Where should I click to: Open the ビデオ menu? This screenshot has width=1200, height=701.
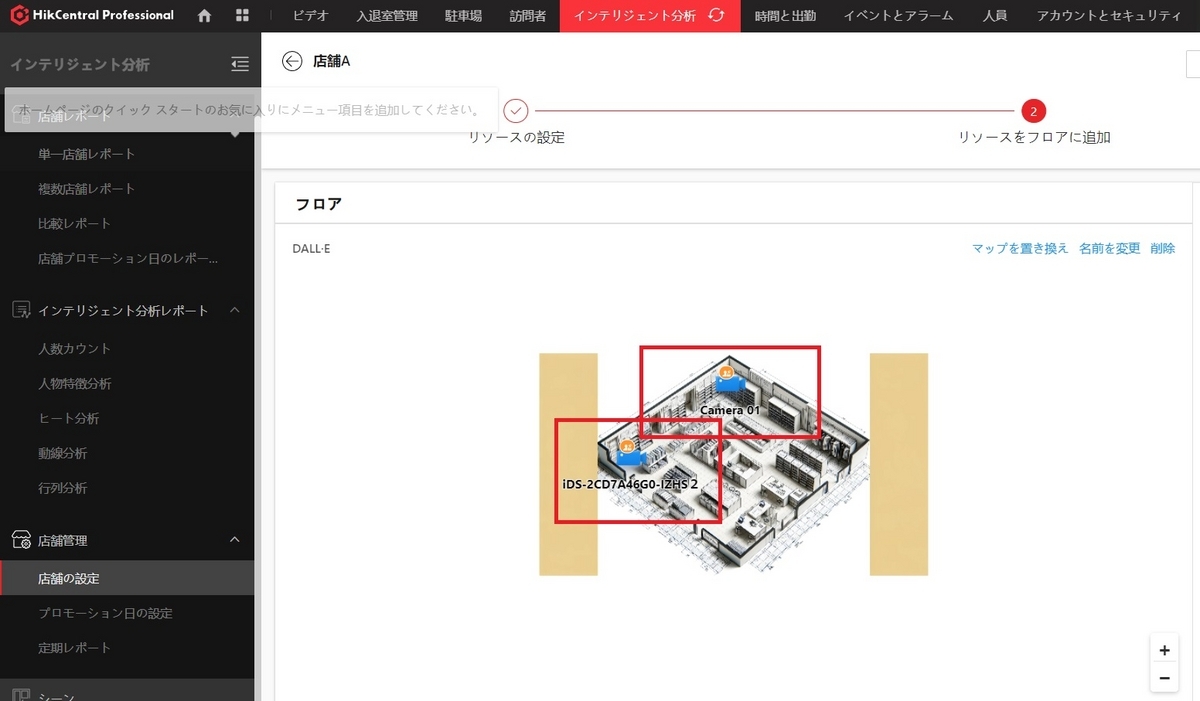310,16
